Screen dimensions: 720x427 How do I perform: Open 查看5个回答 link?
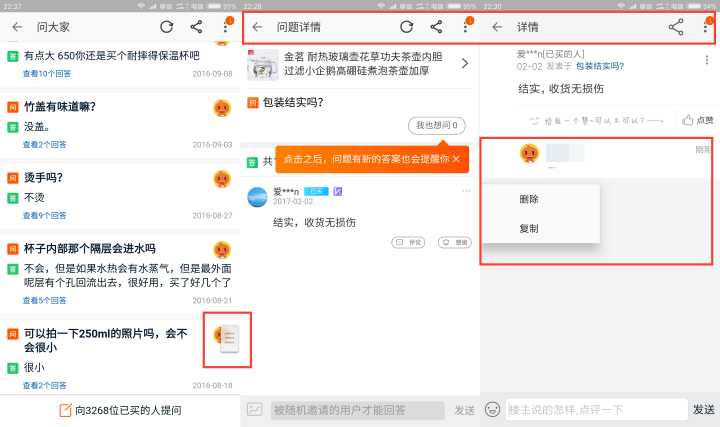coord(45,300)
